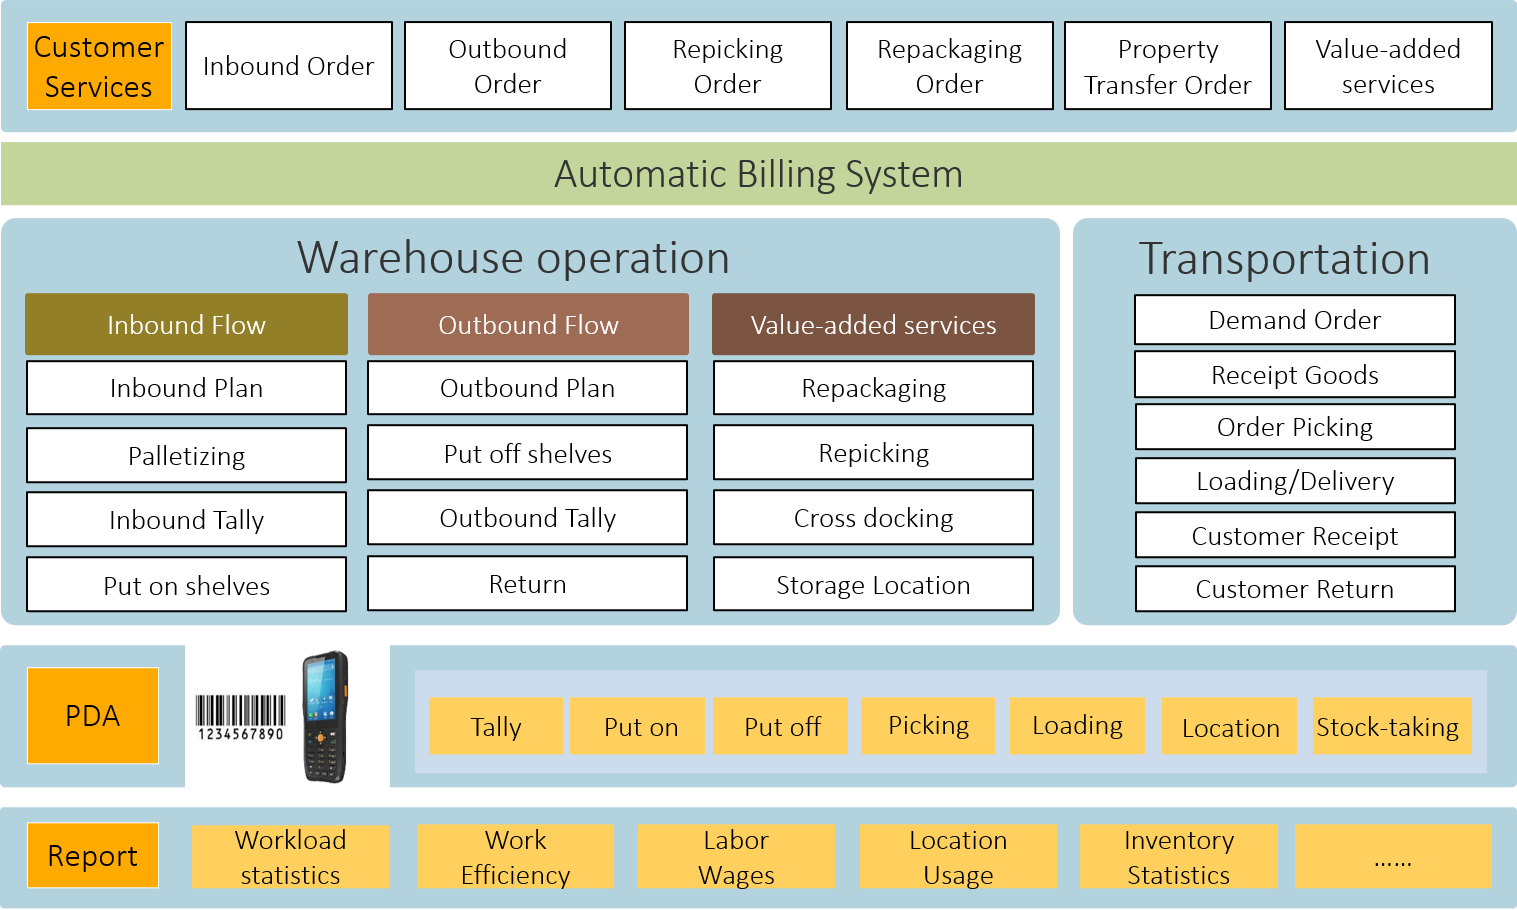Click the Automatic Billing System banner
1517x910 pixels.
pos(758,174)
